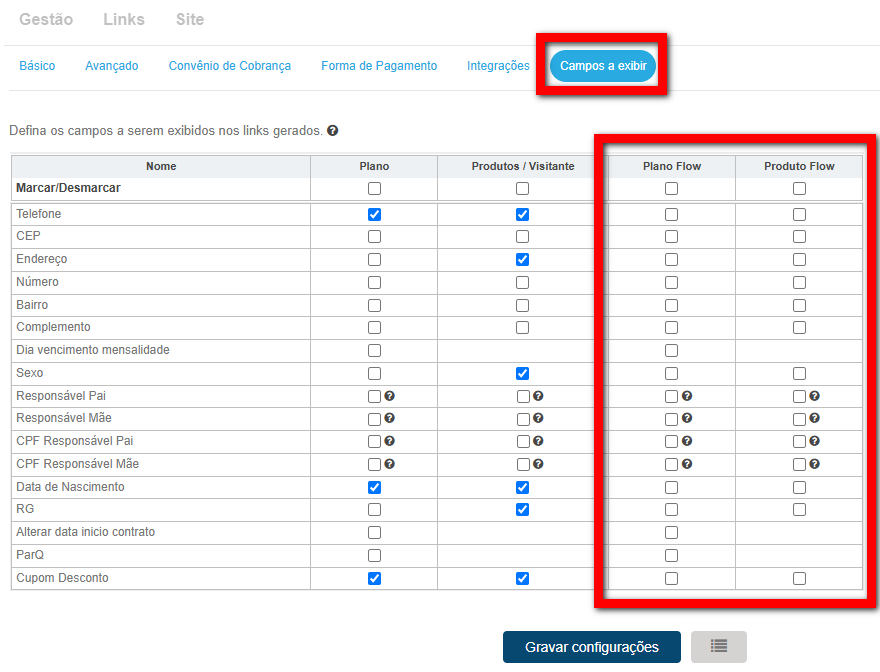Click help icon for Responsável Mãe Produtos / Visitante column
This screenshot has width=880, height=672.
538,419
